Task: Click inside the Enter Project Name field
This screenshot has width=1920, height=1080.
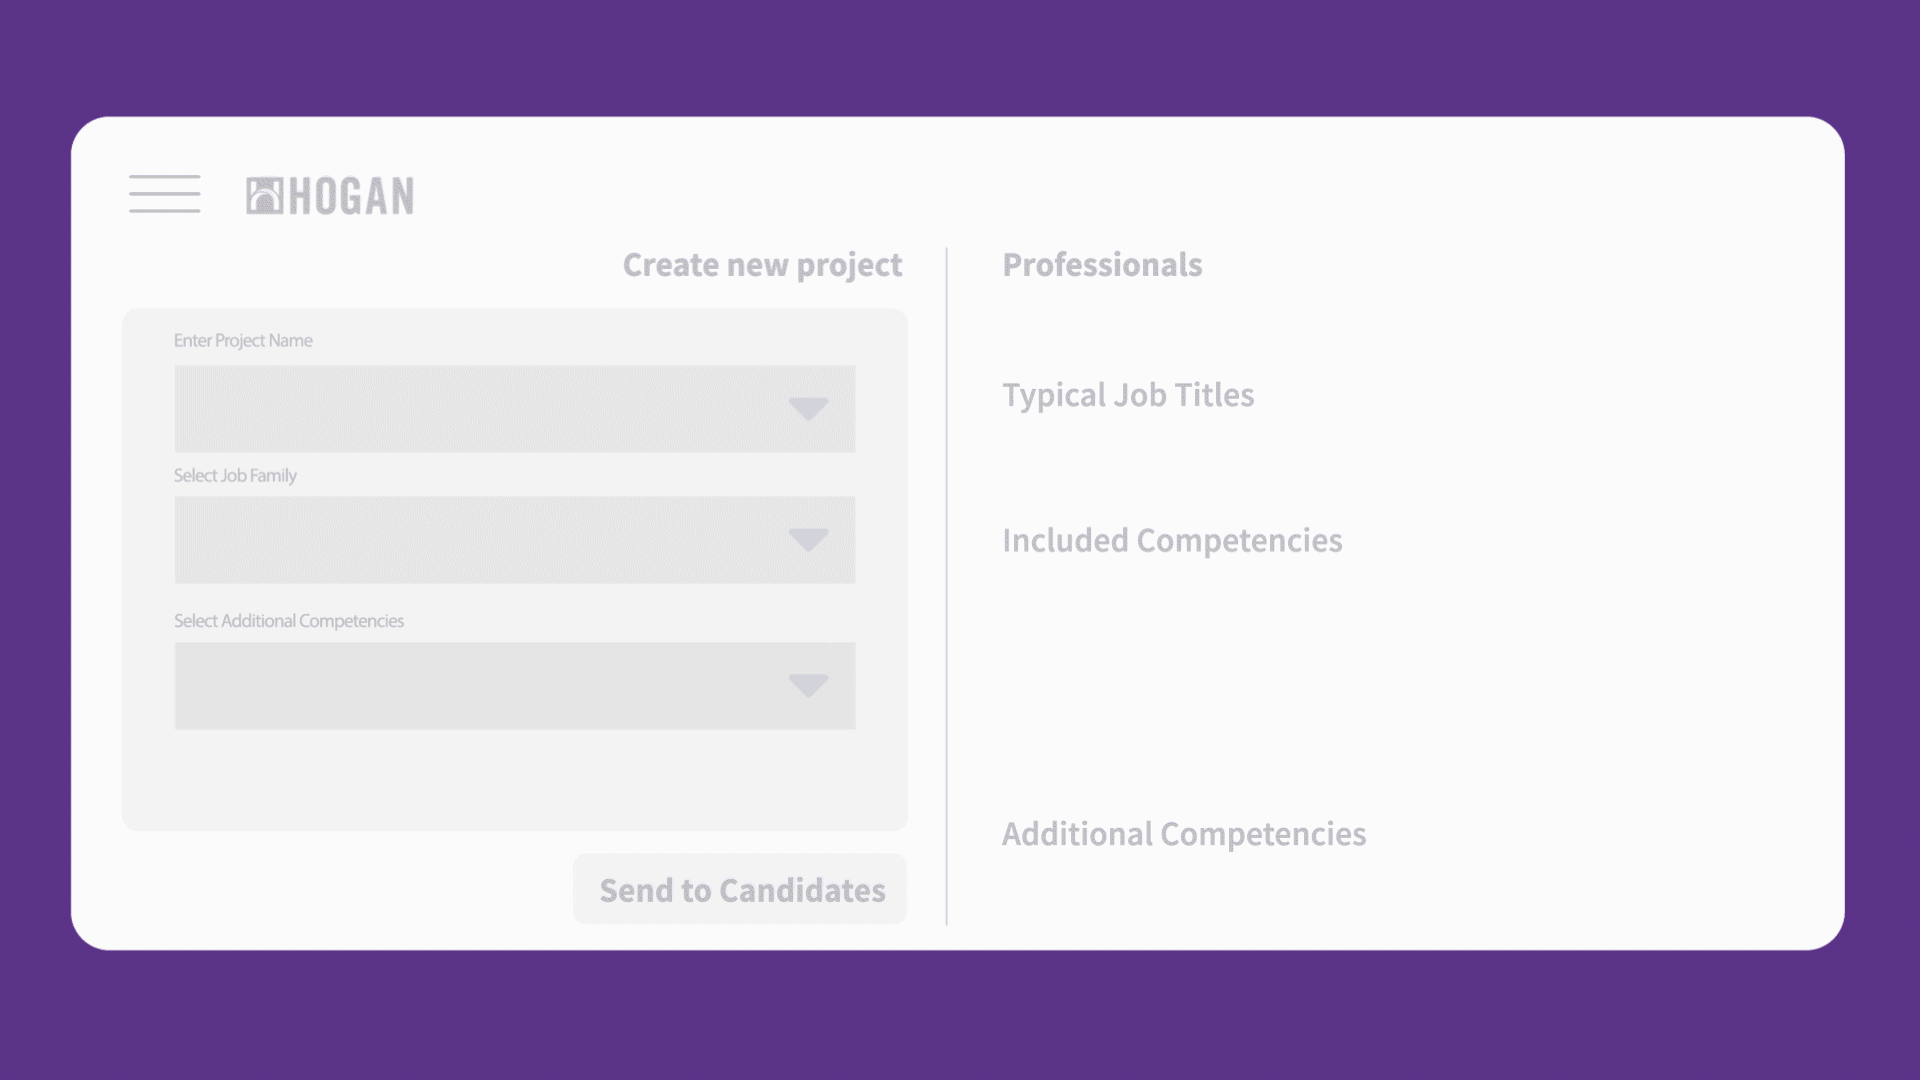Action: coord(515,409)
